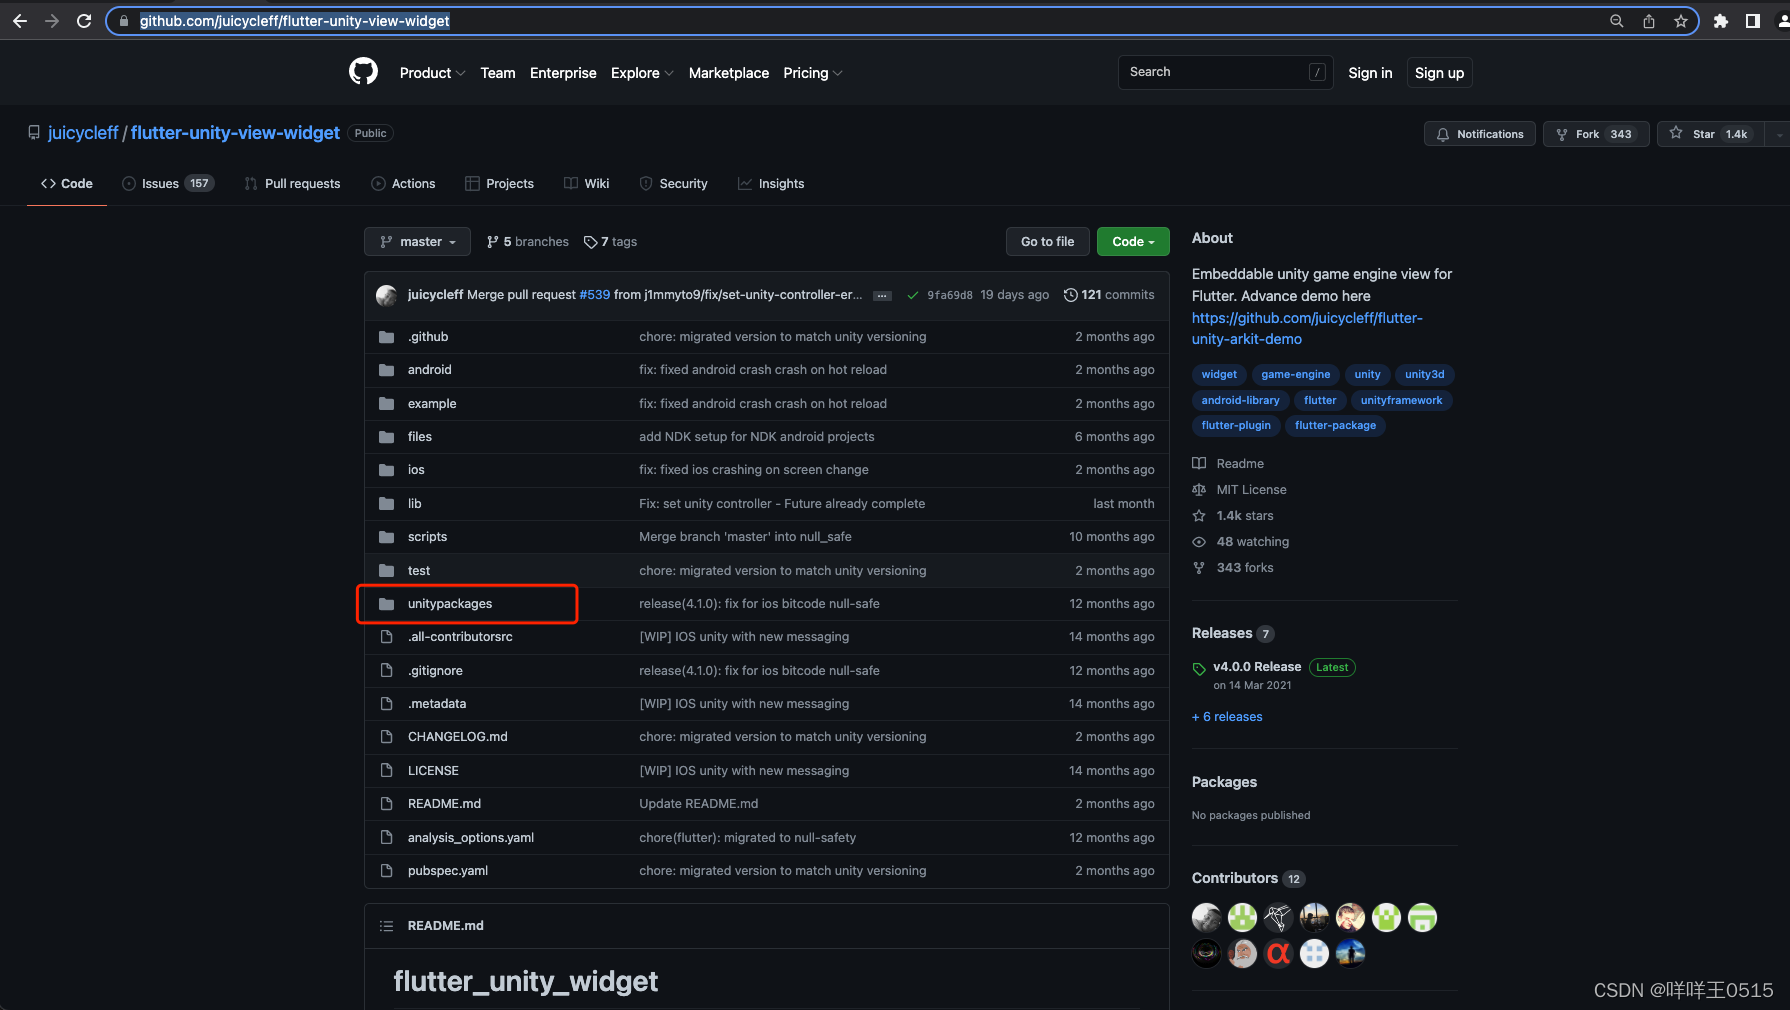The image size is (1790, 1010).
Task: Go back using browser back arrow
Action: (20, 21)
